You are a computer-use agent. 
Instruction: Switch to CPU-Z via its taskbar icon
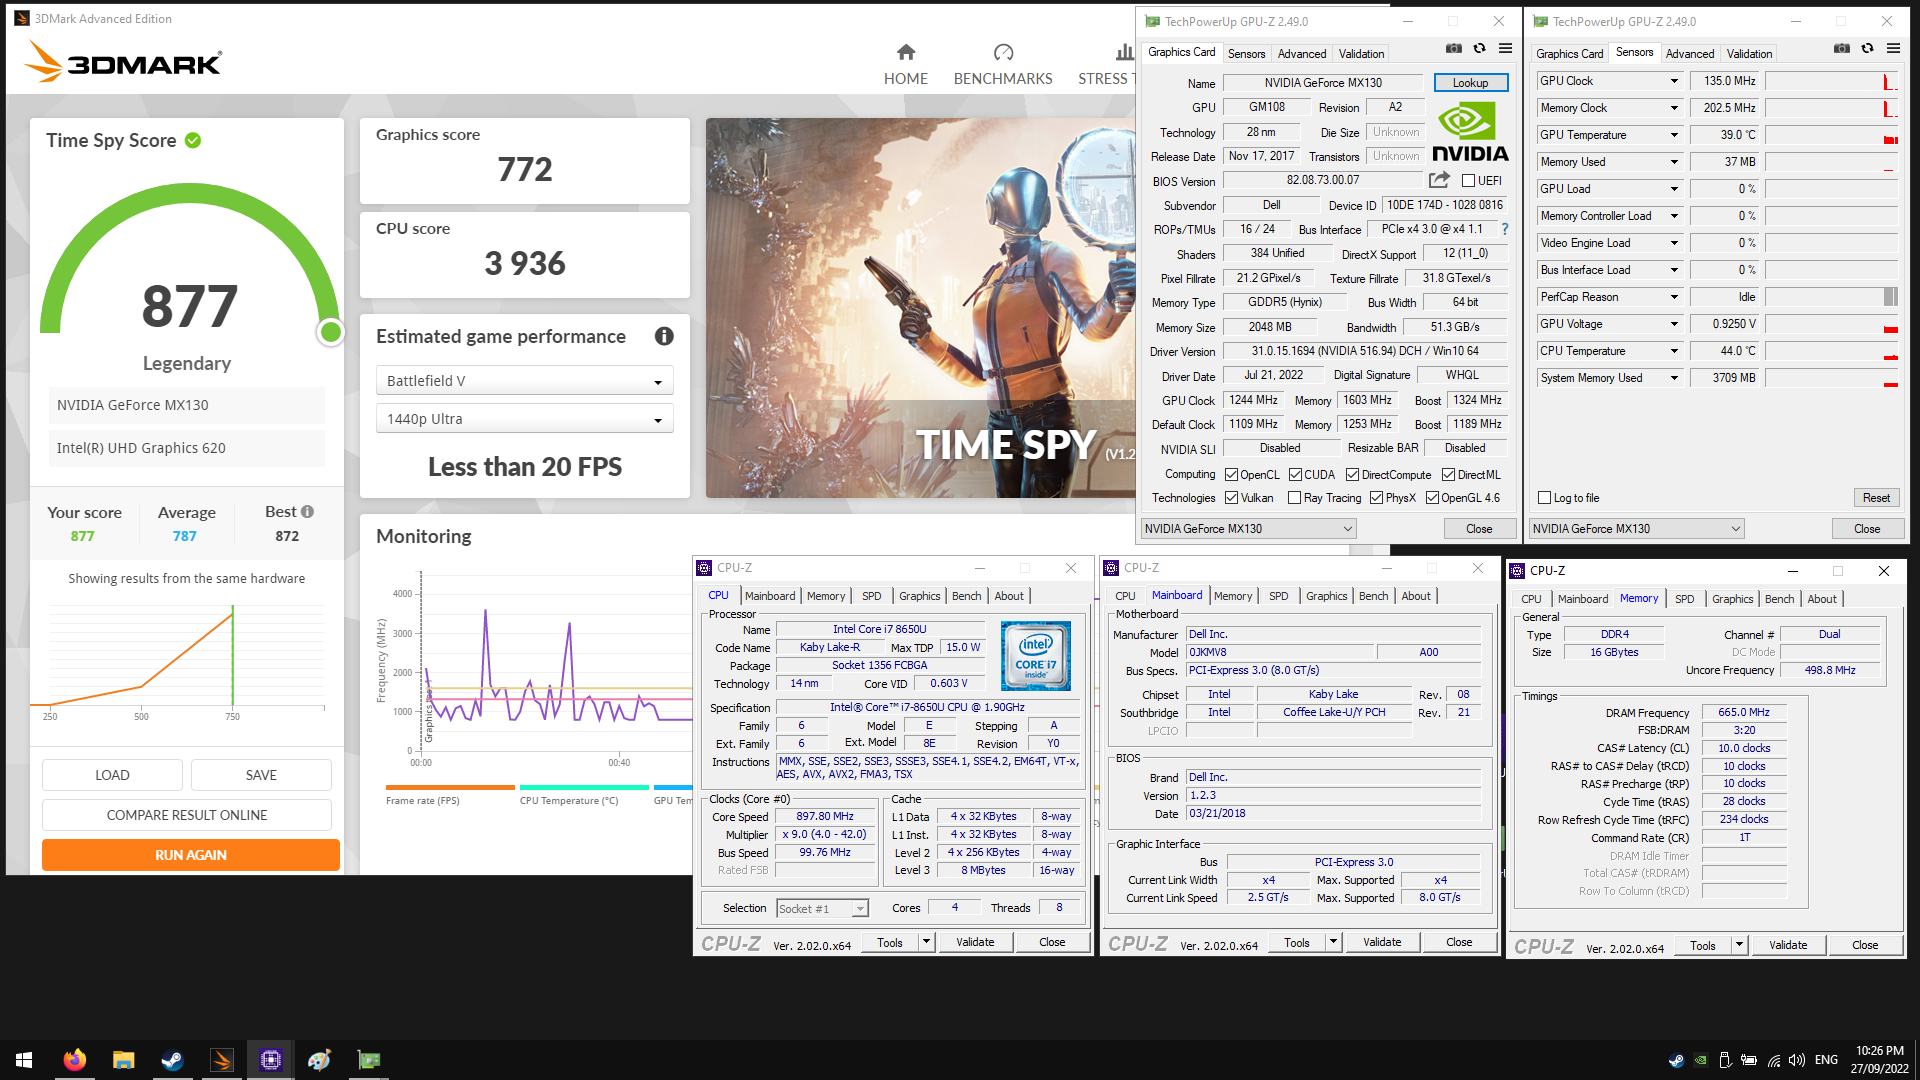click(x=270, y=1060)
